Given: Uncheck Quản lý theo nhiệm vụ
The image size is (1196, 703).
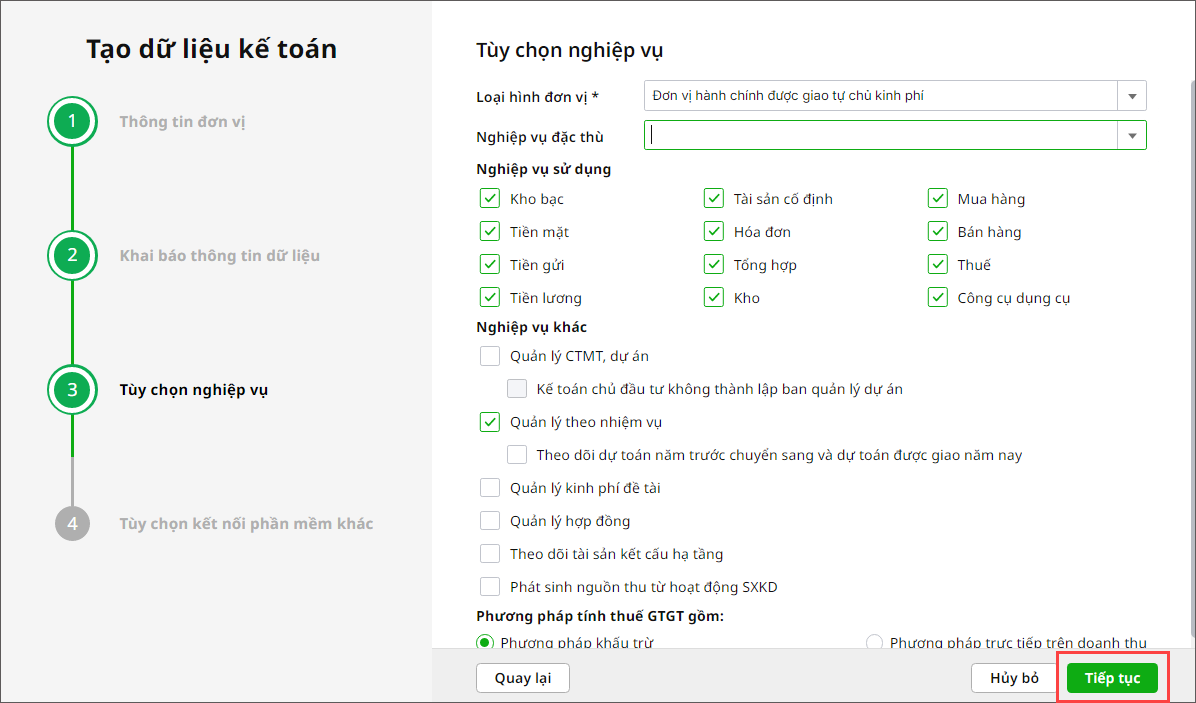Looking at the screenshot, I should tap(490, 422).
